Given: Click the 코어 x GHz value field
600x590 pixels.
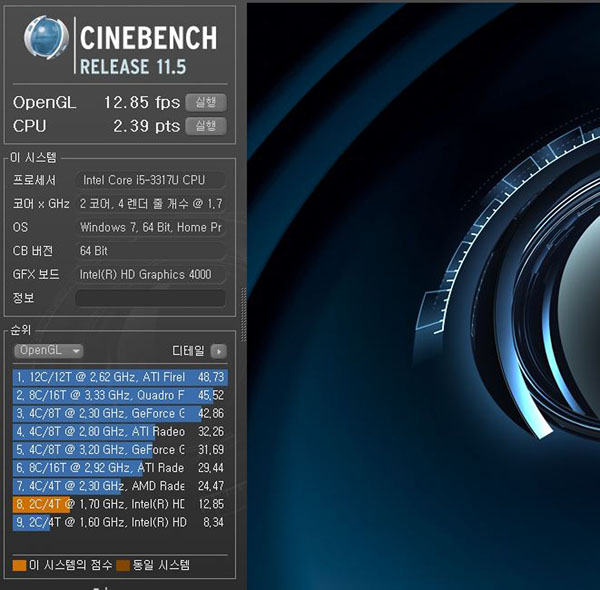Looking at the screenshot, I should click(x=150, y=204).
